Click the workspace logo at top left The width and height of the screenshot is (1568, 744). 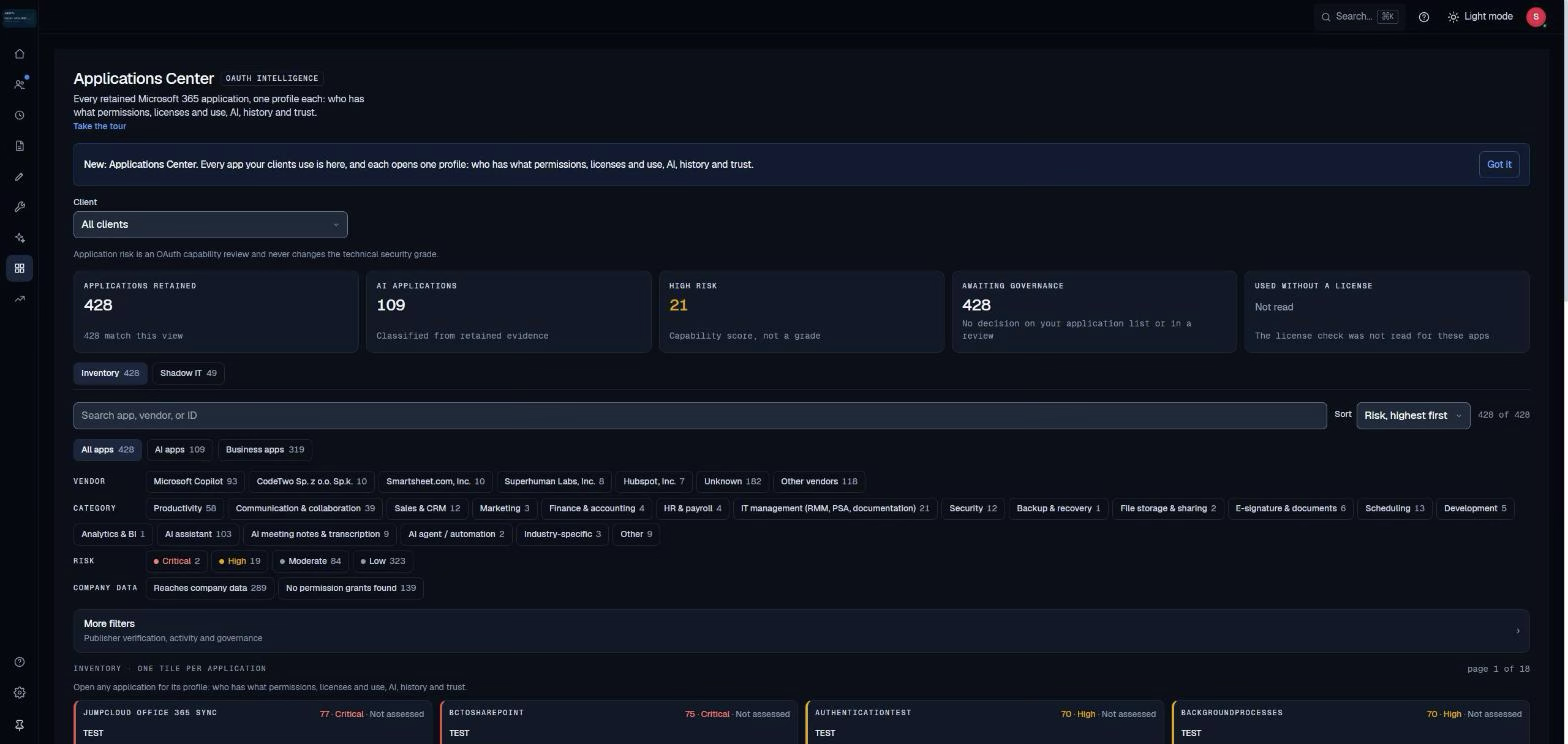[x=19, y=17]
